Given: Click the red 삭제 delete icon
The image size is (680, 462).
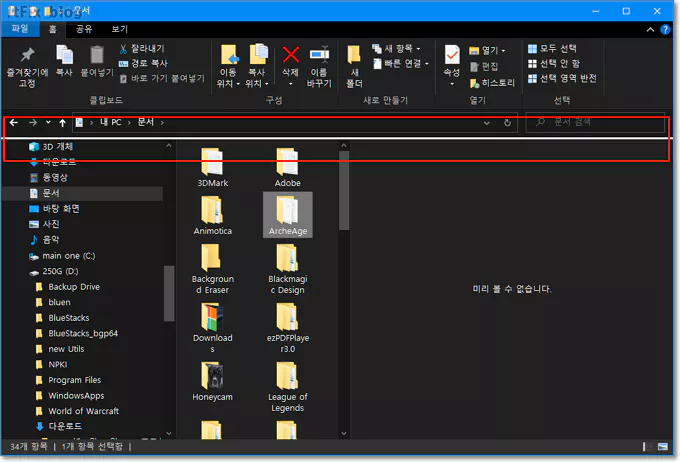Looking at the screenshot, I should coord(290,56).
